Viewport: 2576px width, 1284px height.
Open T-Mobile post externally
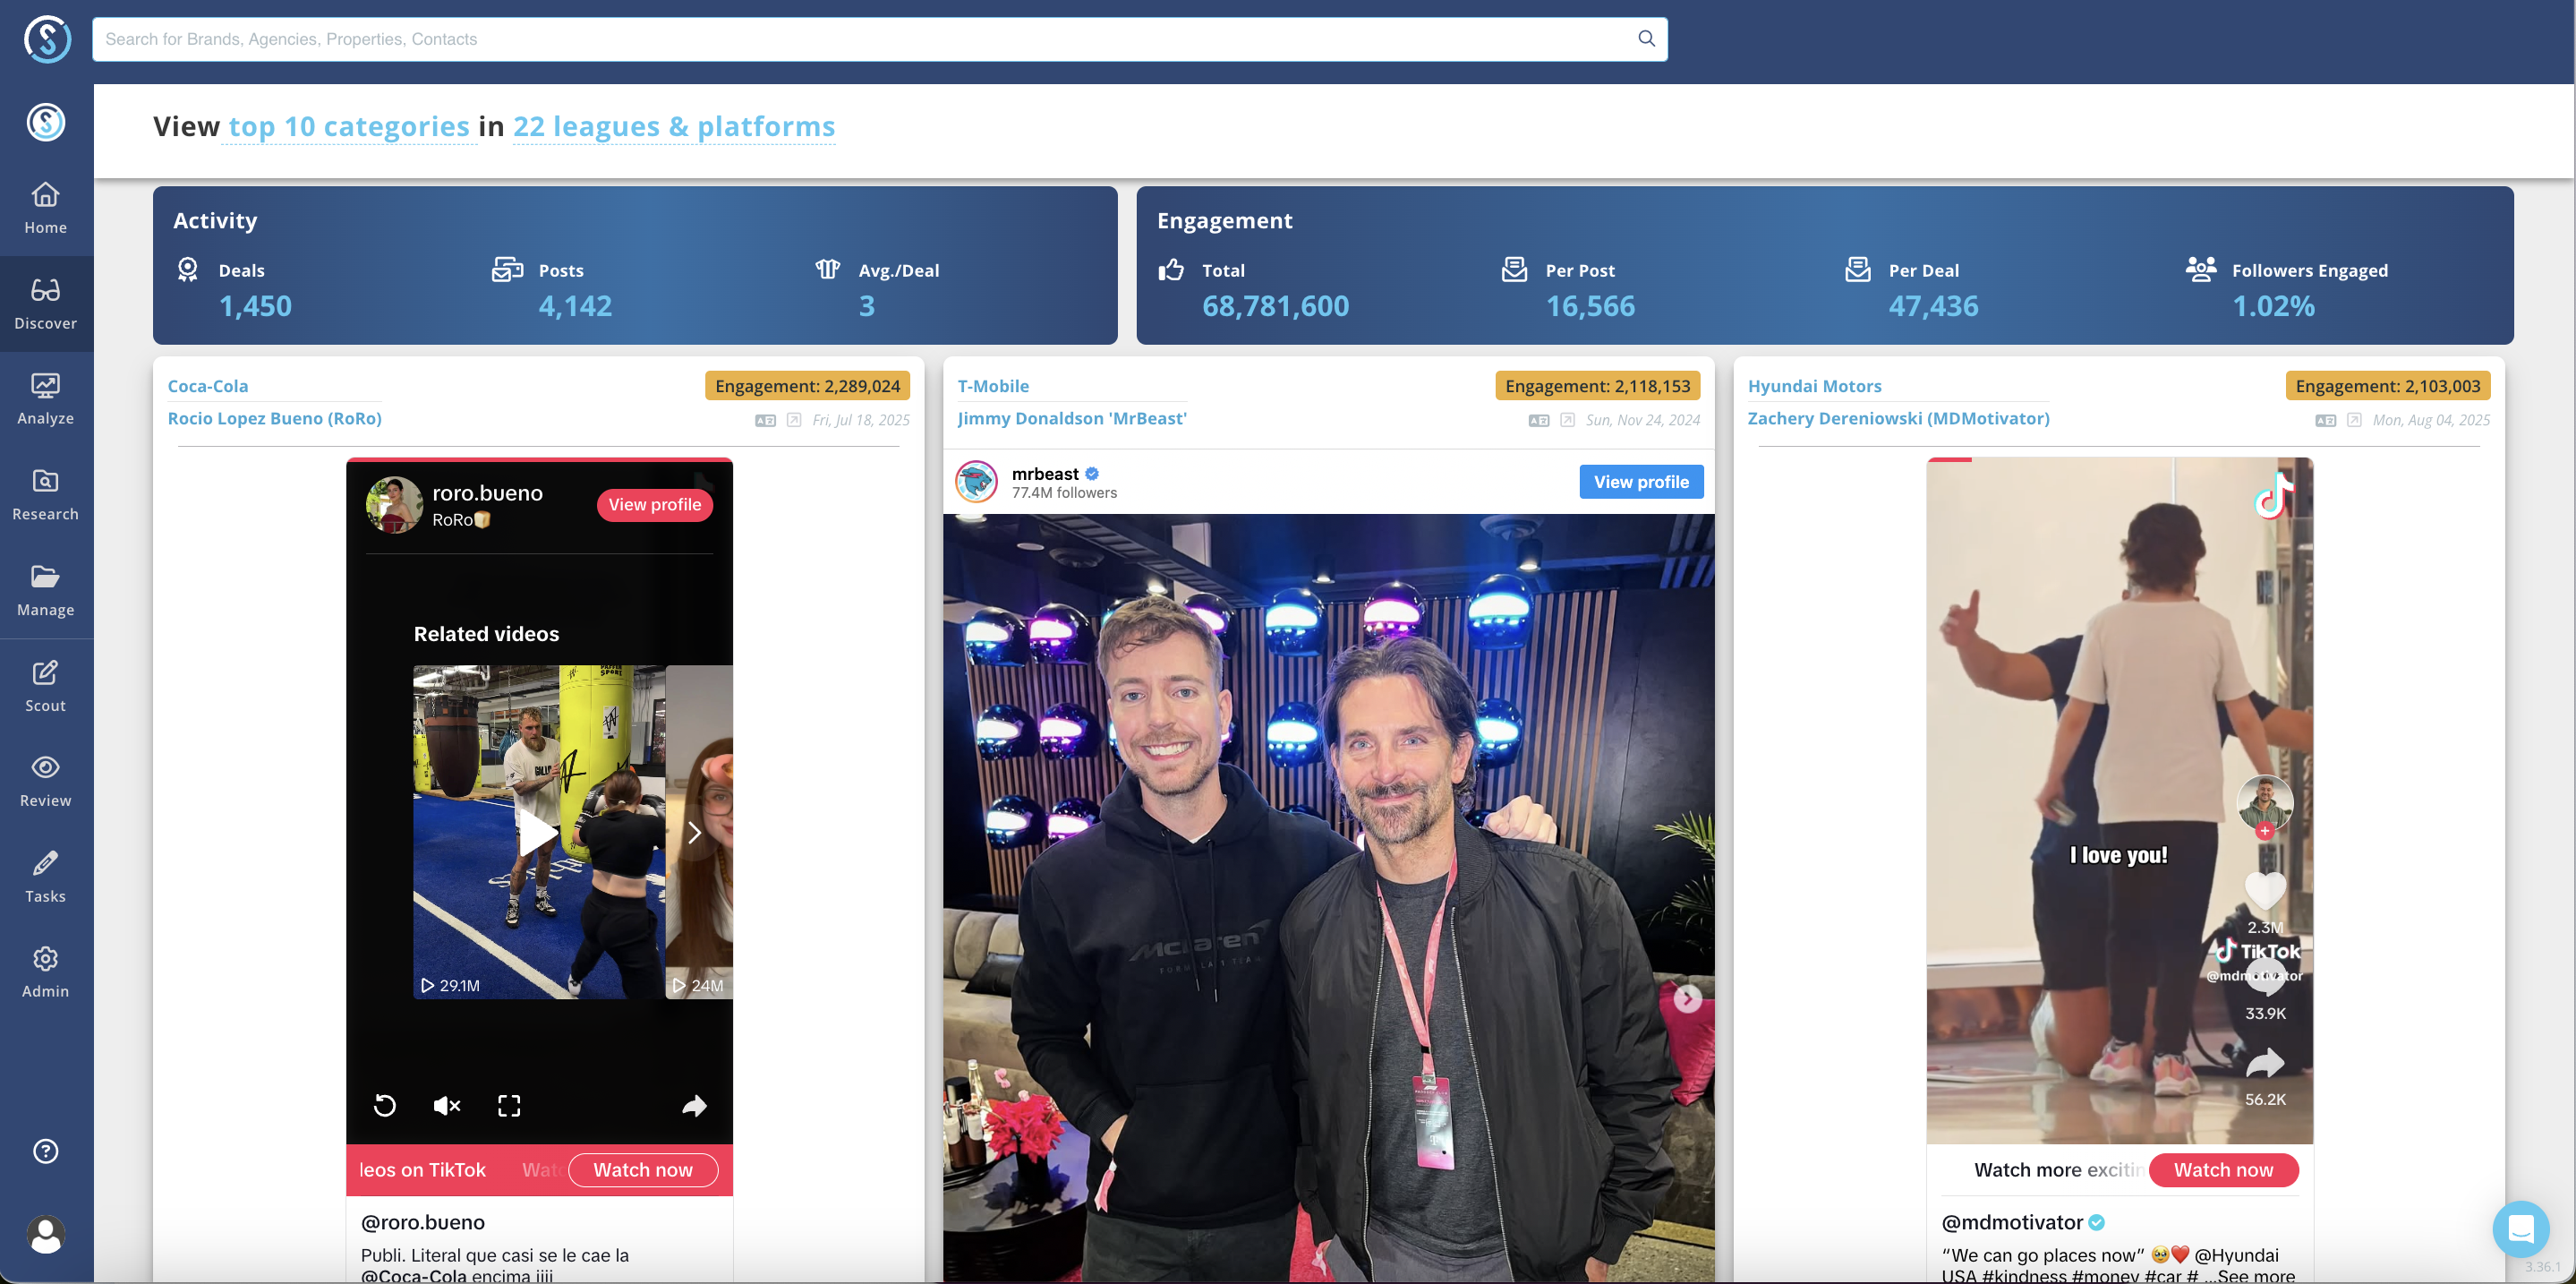[1568, 420]
